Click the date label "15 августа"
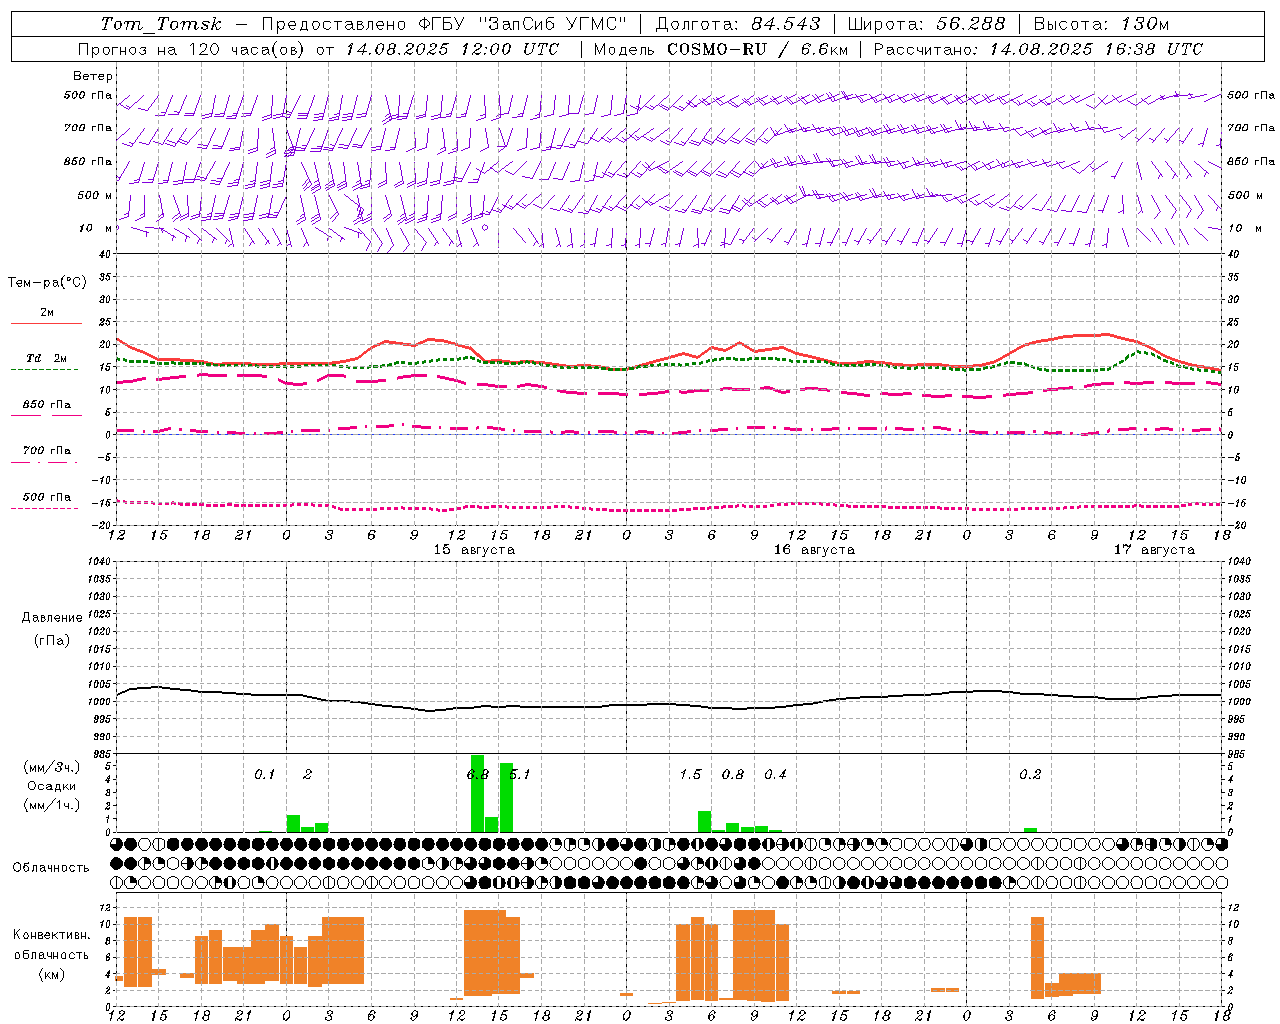This screenshot has height=1024, width=1280. click(474, 550)
